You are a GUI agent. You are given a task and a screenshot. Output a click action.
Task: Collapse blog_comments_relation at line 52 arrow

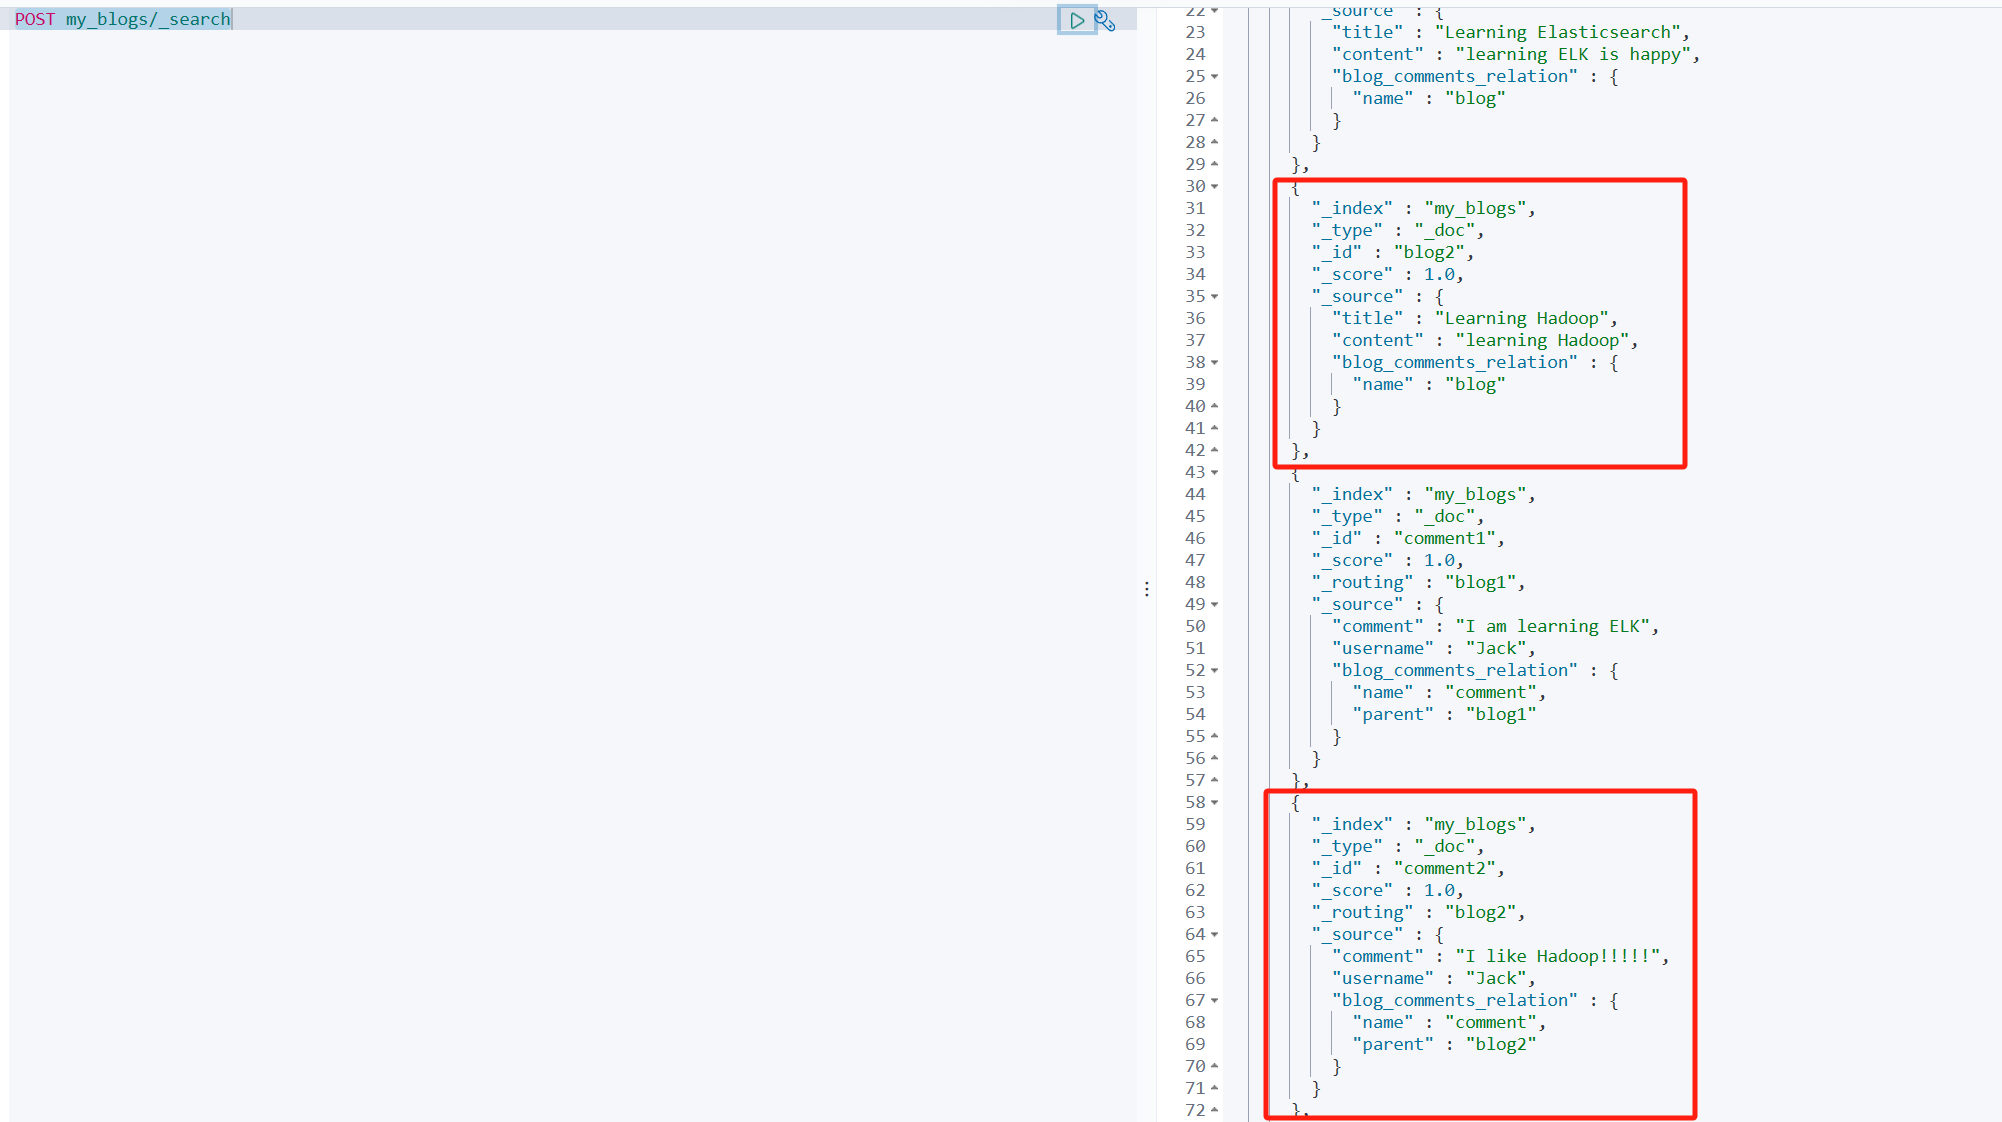(x=1215, y=670)
